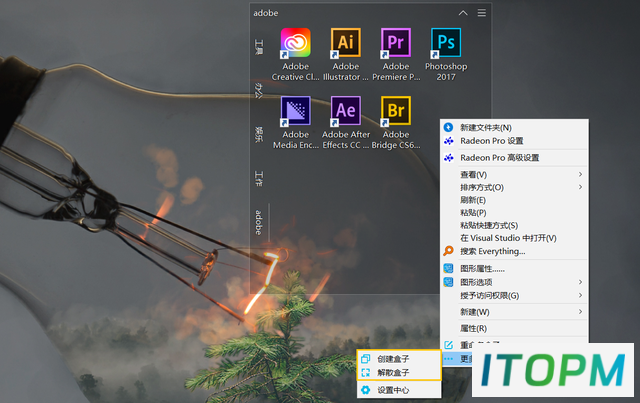
Task: Launch Adobe After Effects CC shortcut
Action: 346,122
